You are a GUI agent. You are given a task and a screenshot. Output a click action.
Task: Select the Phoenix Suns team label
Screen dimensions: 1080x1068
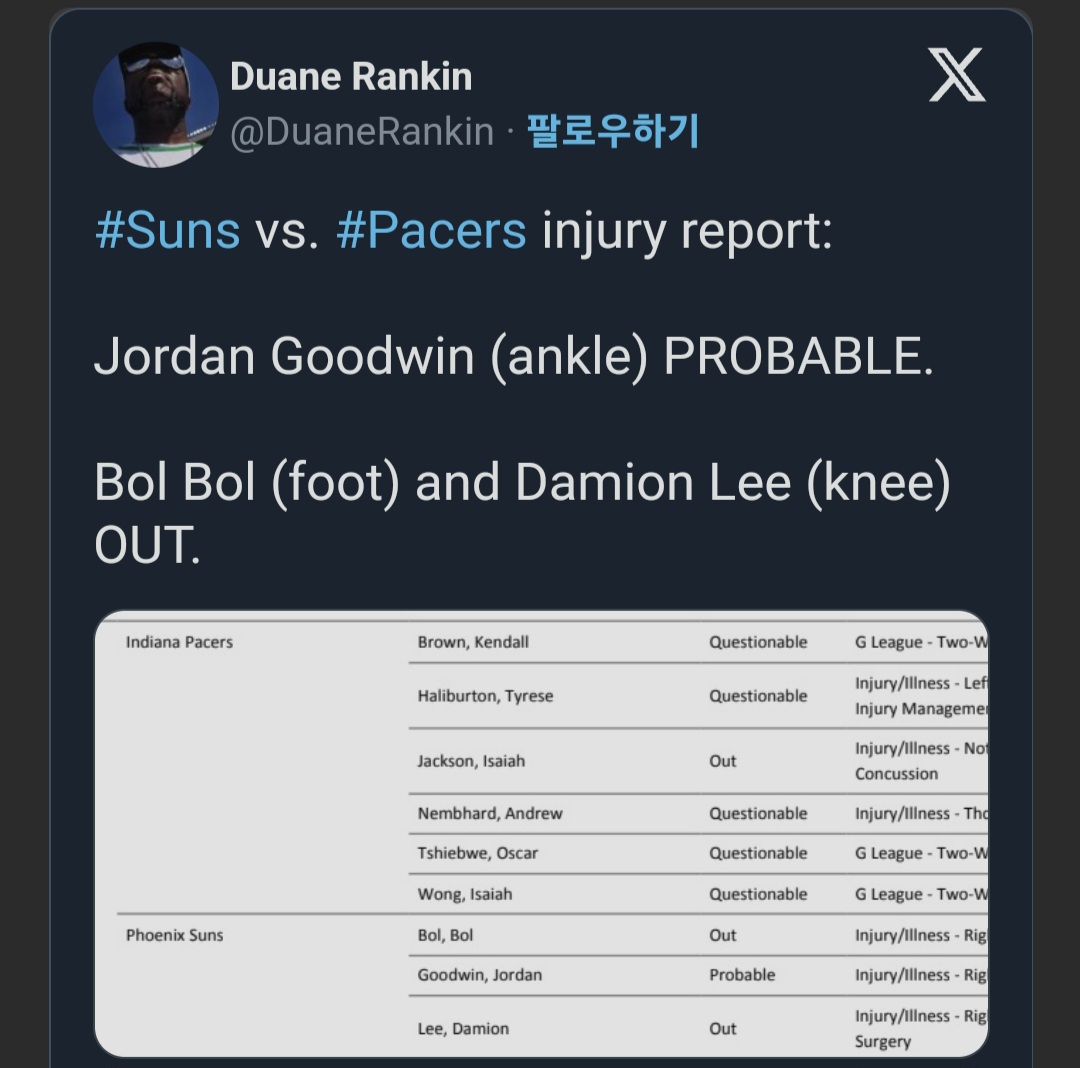click(174, 935)
